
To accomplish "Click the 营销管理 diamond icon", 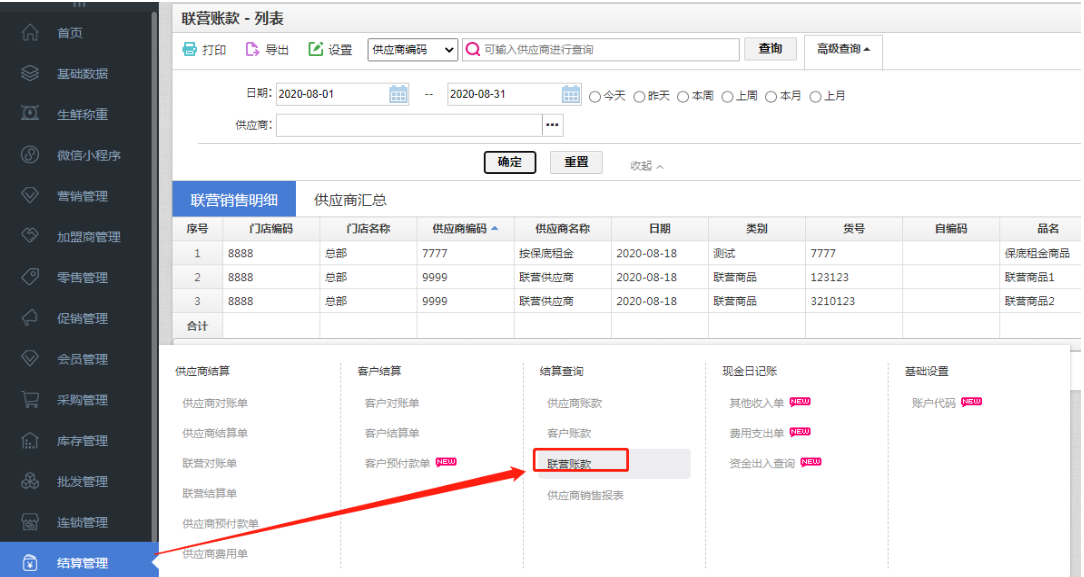I will (30, 196).
